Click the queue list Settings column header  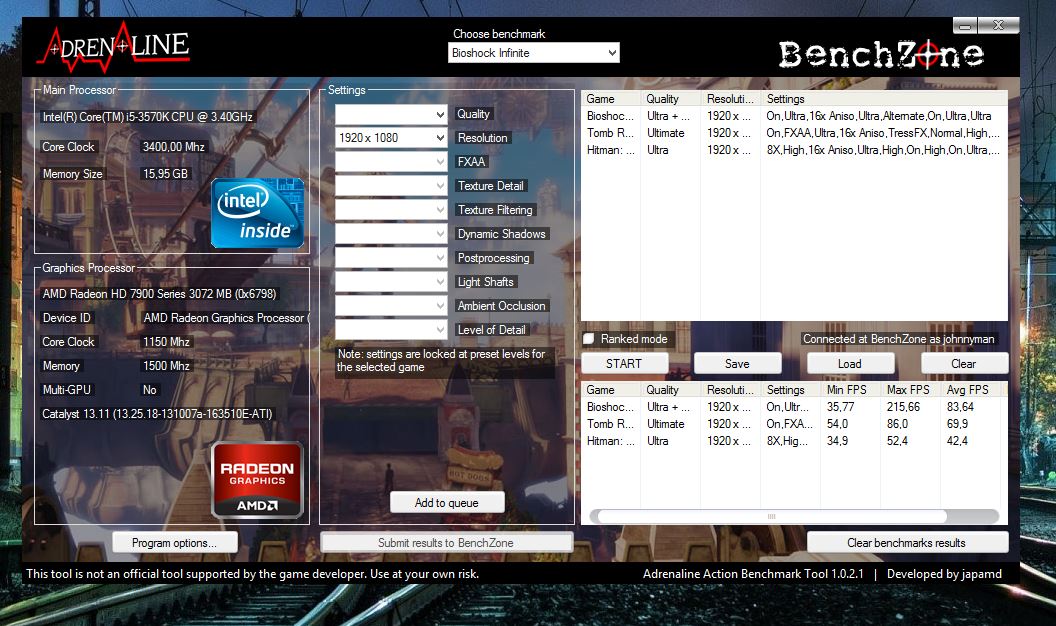tap(884, 98)
